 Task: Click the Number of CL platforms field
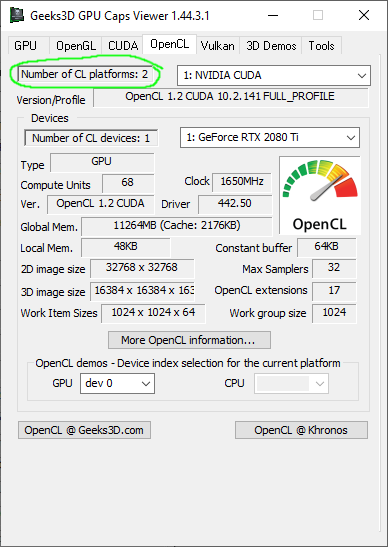pos(85,74)
